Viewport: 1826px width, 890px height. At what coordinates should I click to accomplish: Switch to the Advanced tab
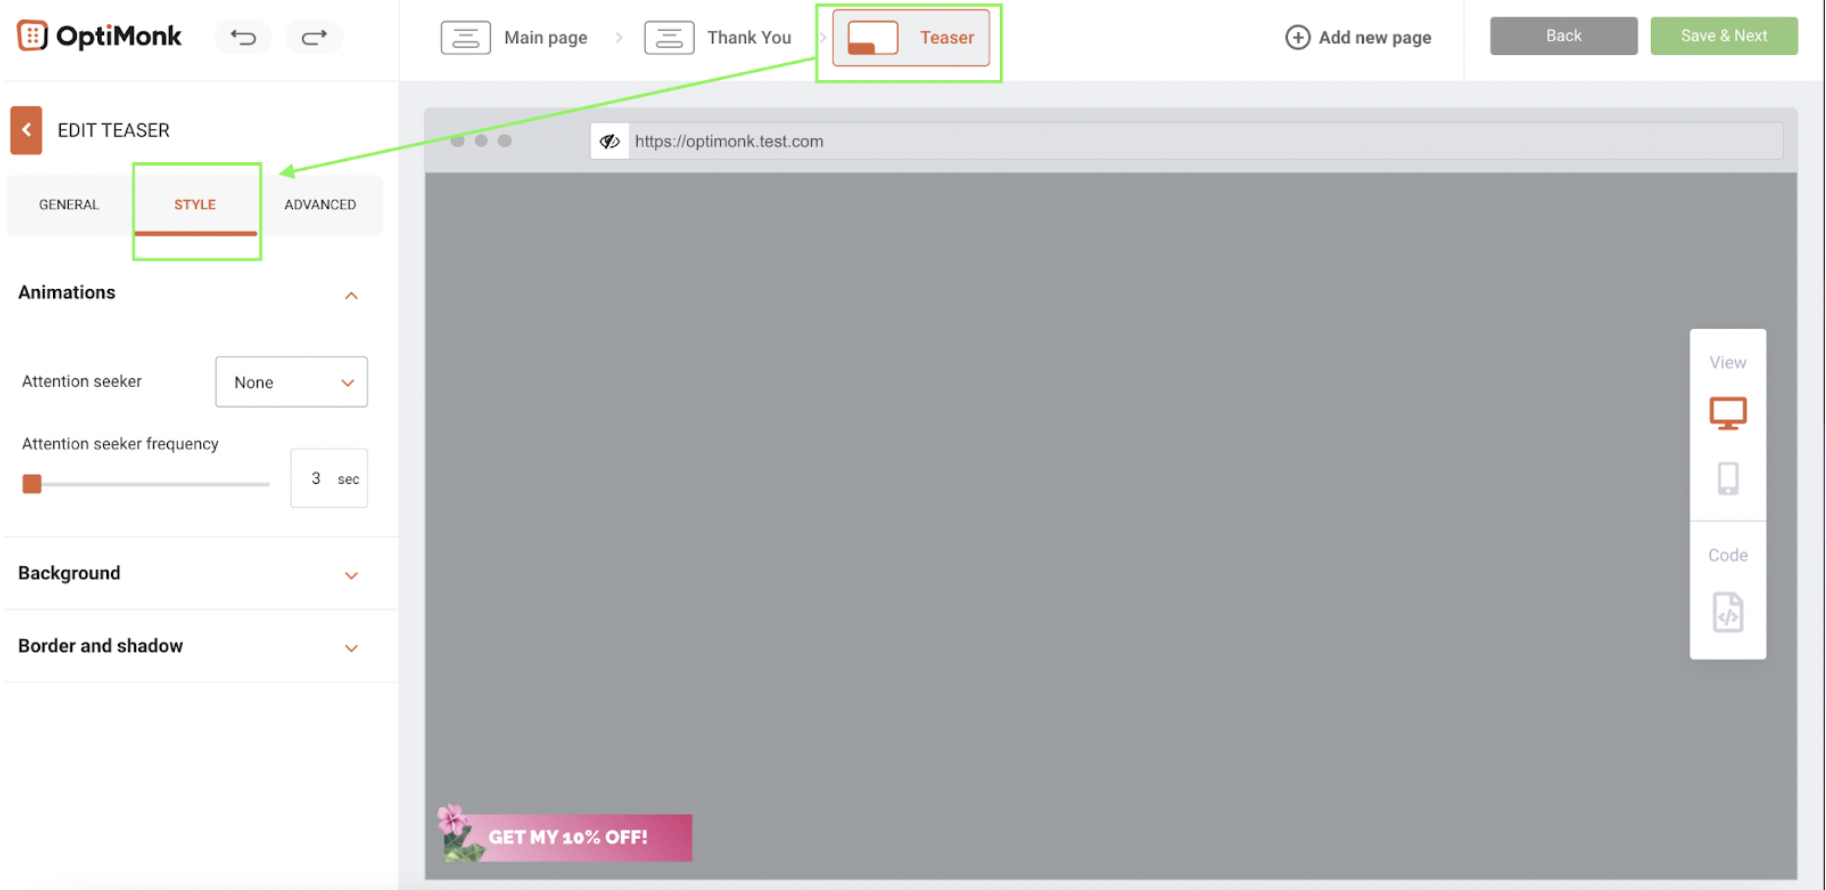coord(320,204)
